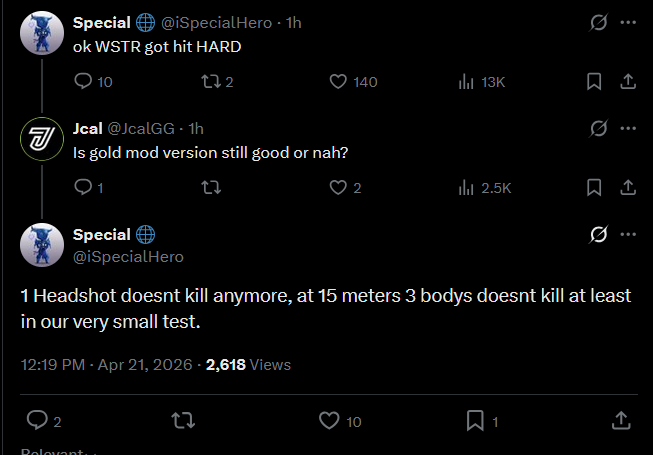Open more options on Jcal's reply
Viewport: 653px width, 455px height.
627,128
